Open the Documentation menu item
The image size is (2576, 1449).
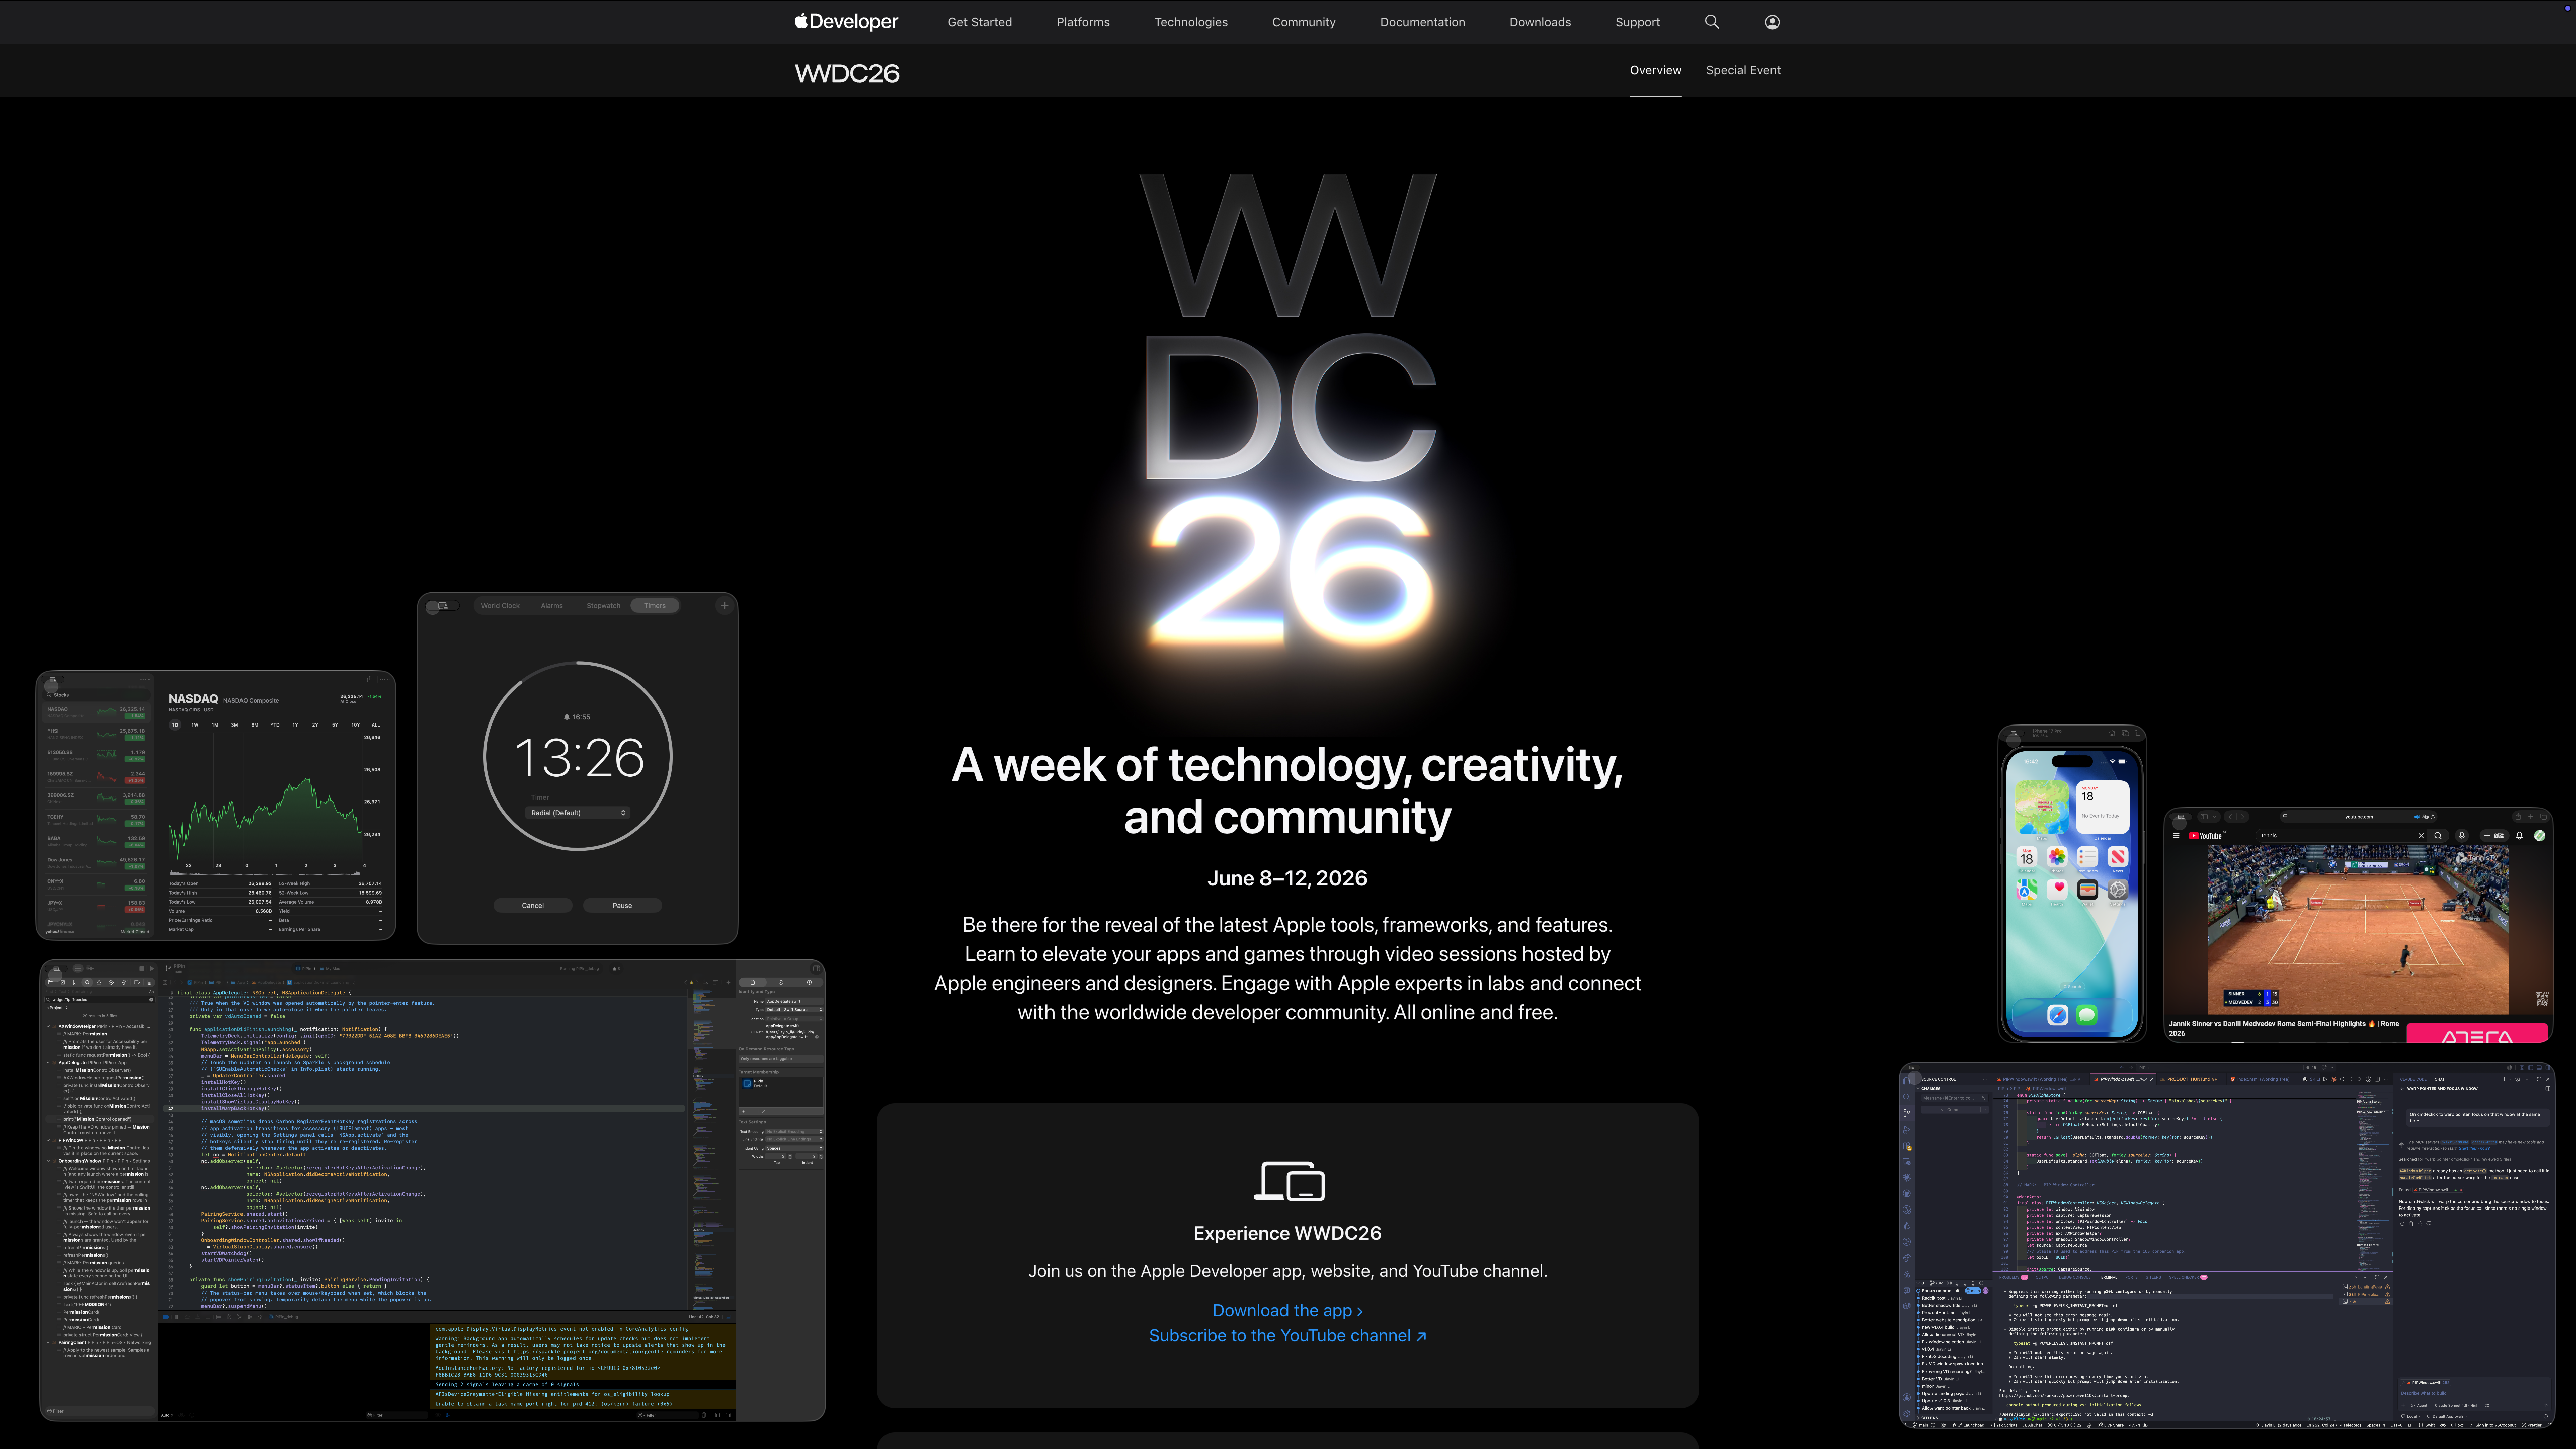(x=1422, y=22)
